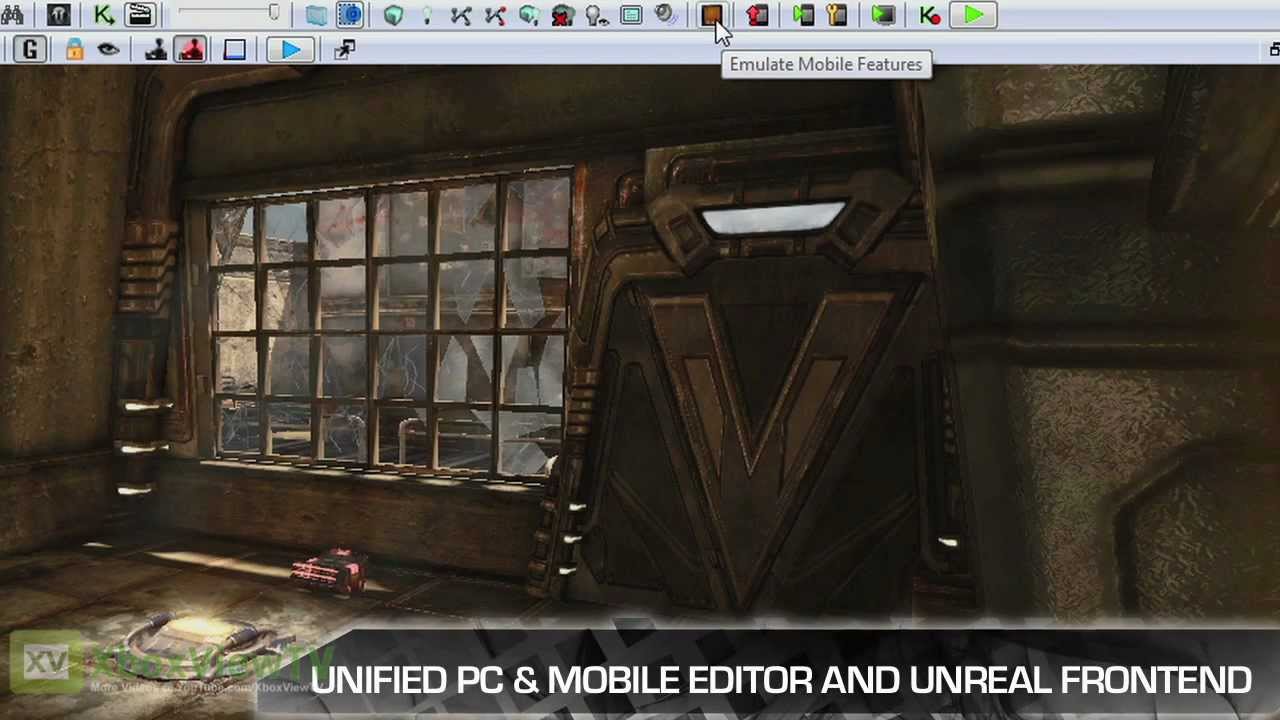The height and width of the screenshot is (720, 1280).
Task: Click the green monitor play icon
Action: pos(883,15)
